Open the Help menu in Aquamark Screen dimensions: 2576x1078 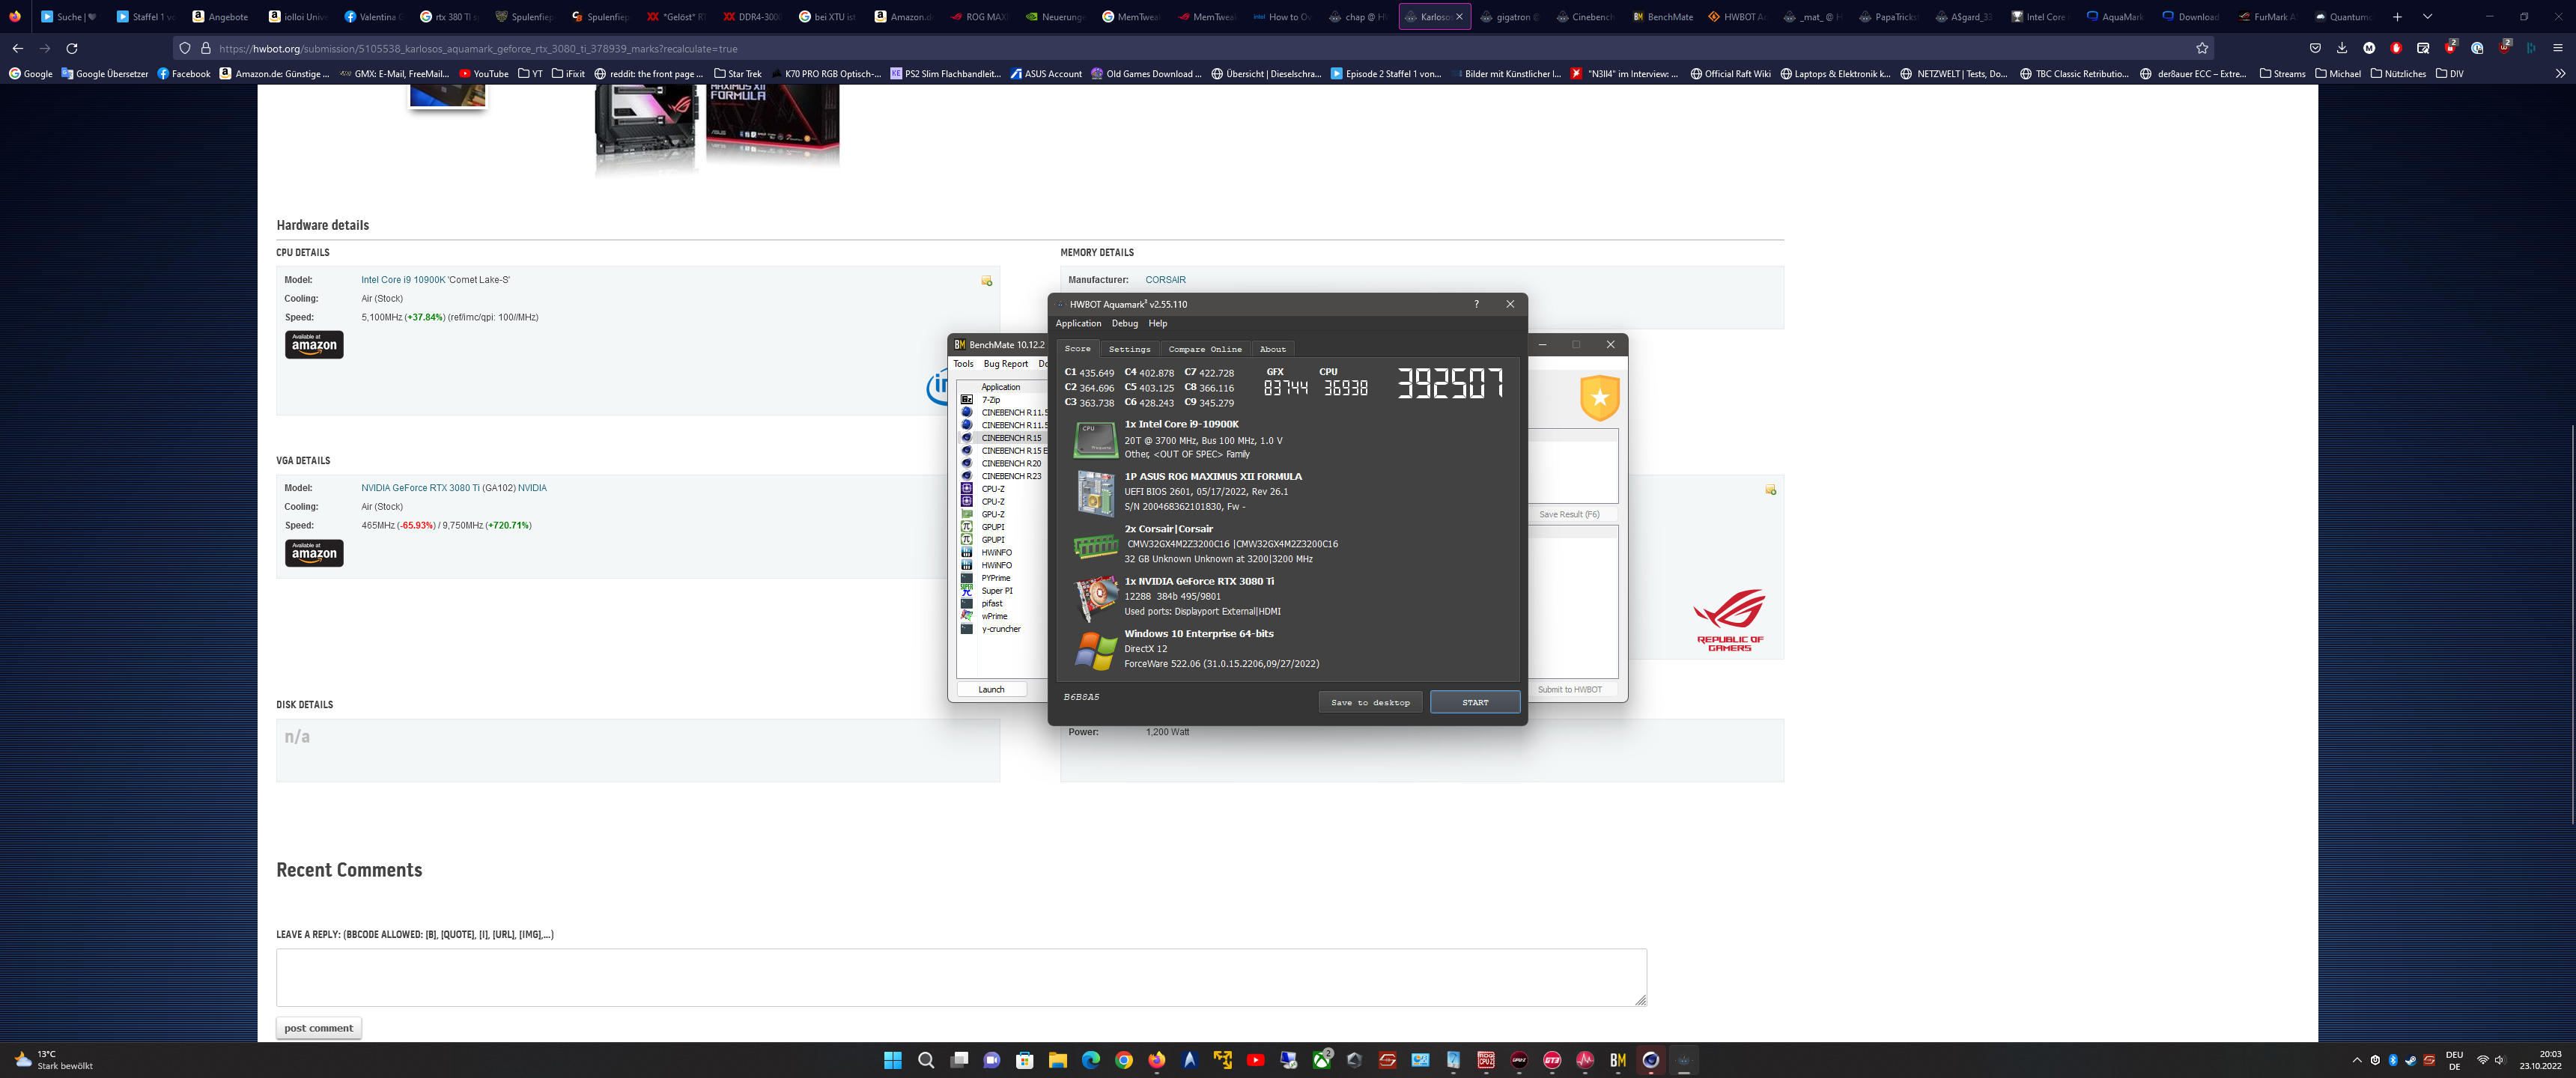click(x=1157, y=323)
